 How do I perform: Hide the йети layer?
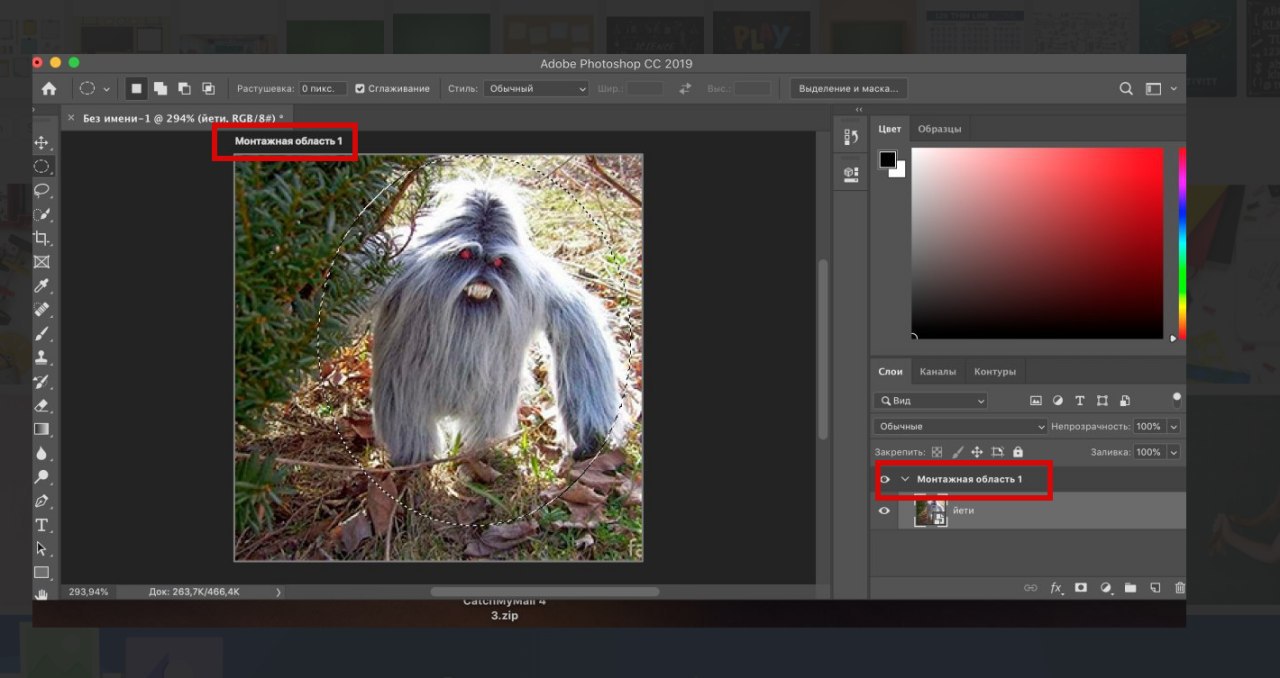point(884,511)
